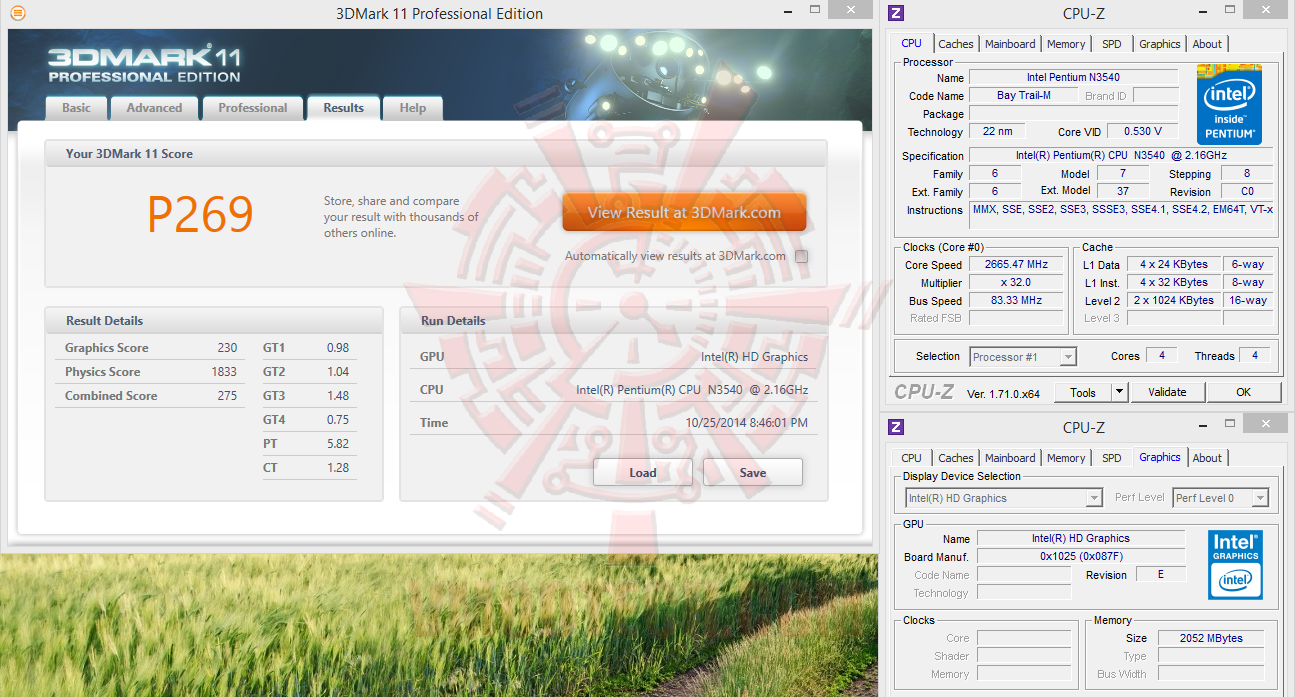Image resolution: width=1295 pixels, height=697 pixels.
Task: Click the GPU Name field in Graphics tab
Action: click(1081, 538)
